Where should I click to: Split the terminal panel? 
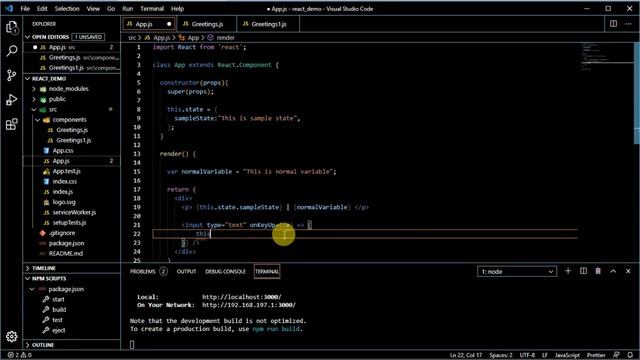[583, 271]
